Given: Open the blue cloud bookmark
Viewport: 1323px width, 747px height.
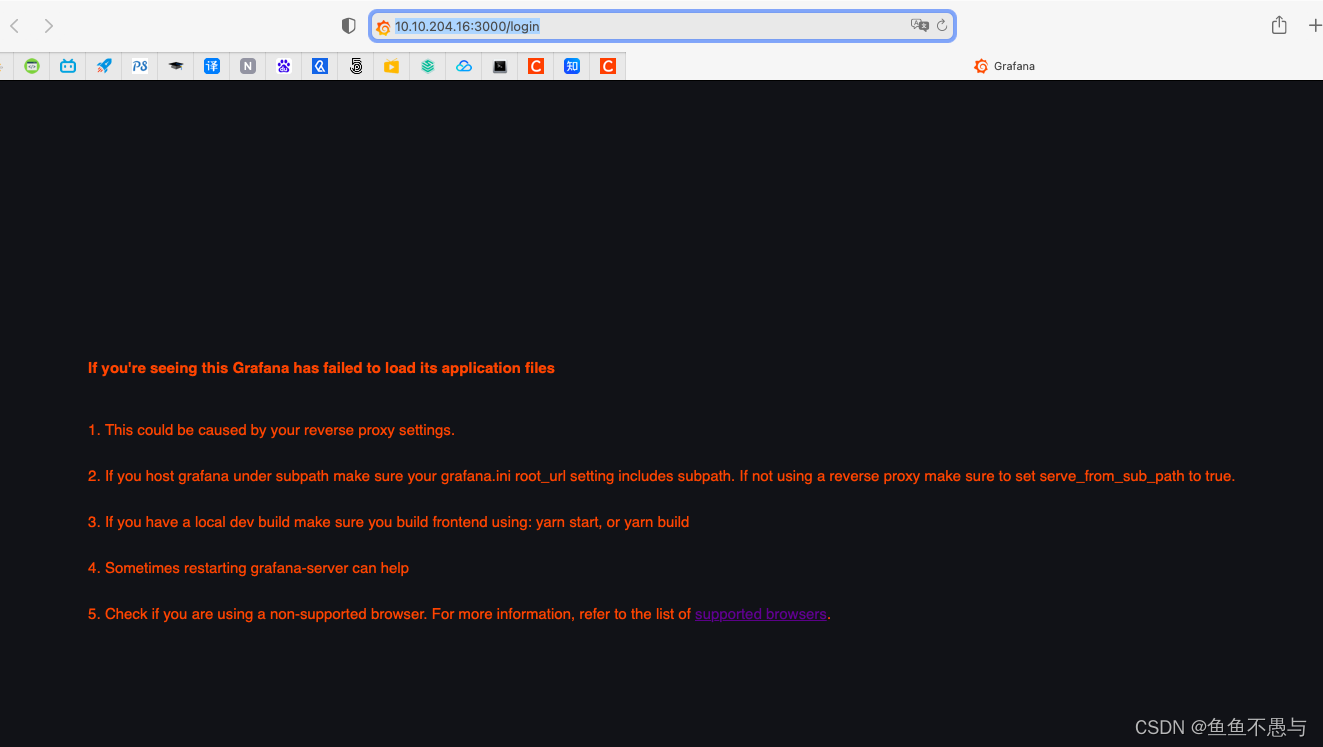Looking at the screenshot, I should 464,66.
